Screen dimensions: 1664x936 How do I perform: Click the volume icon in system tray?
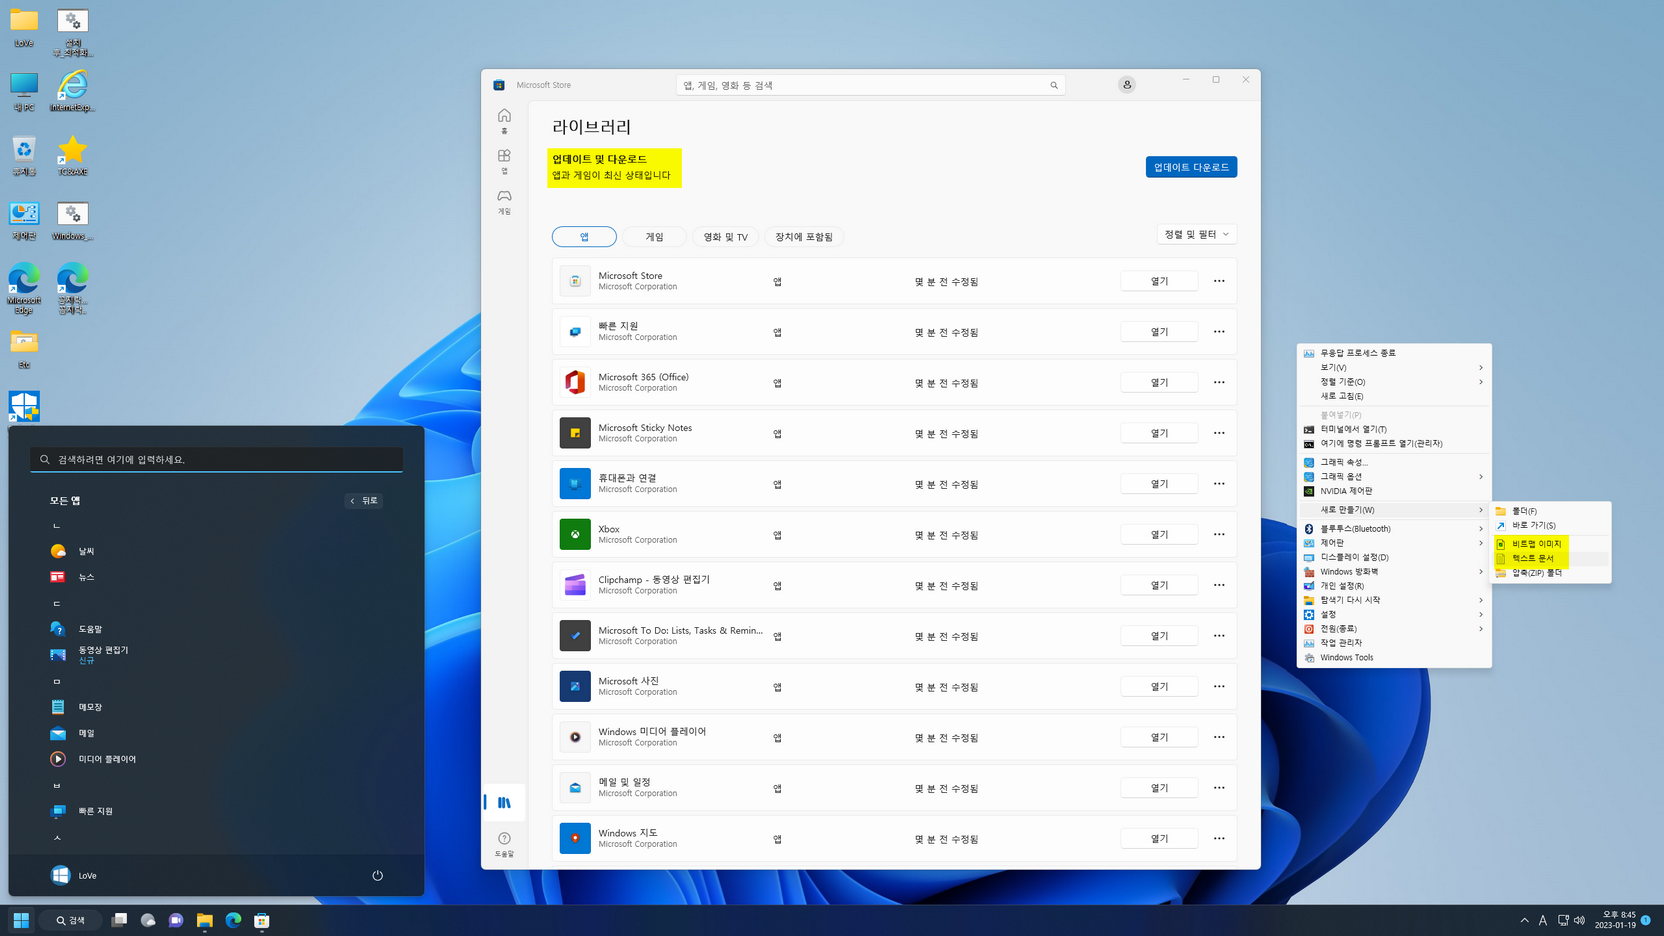[1579, 920]
